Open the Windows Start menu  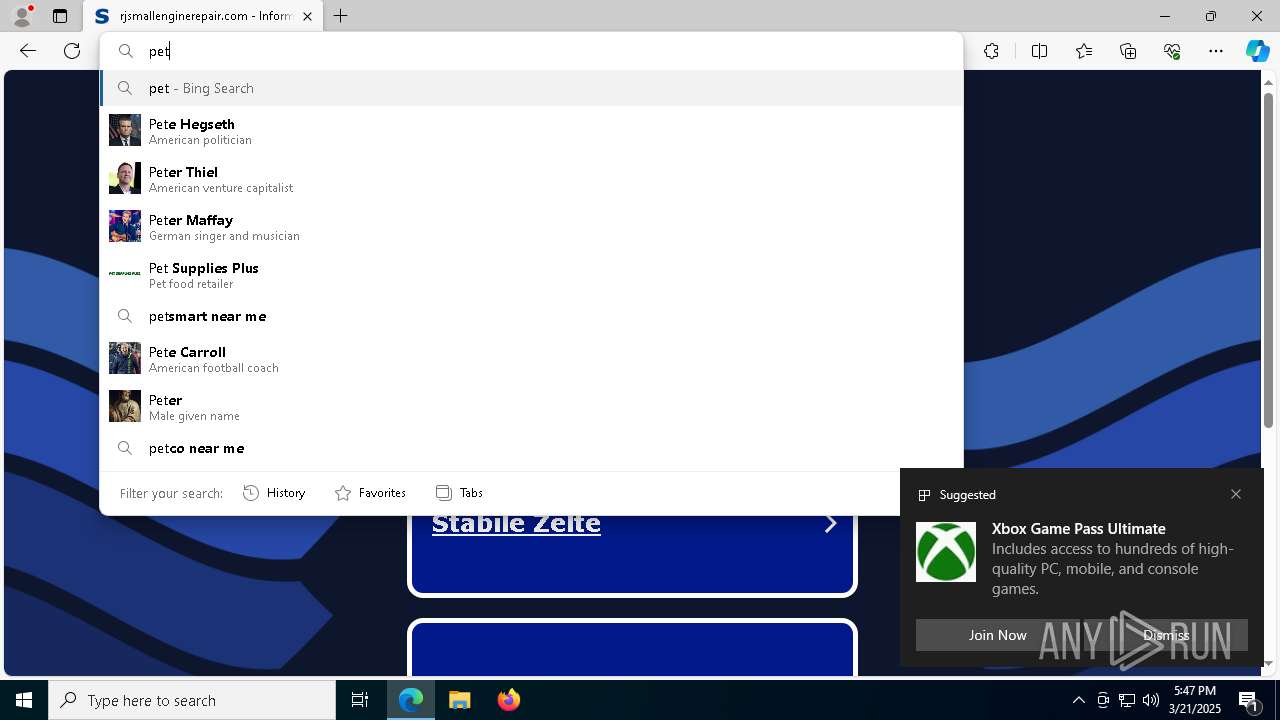pos(24,700)
